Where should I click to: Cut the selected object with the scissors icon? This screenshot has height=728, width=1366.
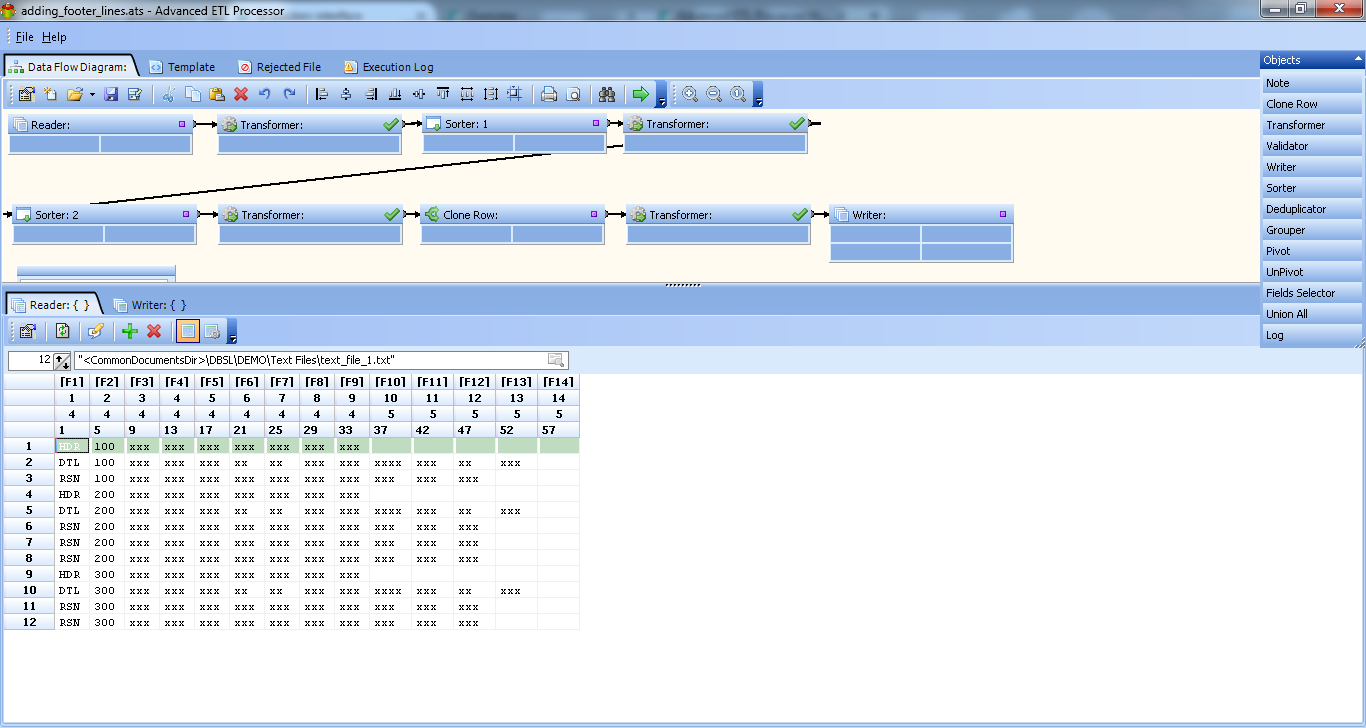(169, 95)
